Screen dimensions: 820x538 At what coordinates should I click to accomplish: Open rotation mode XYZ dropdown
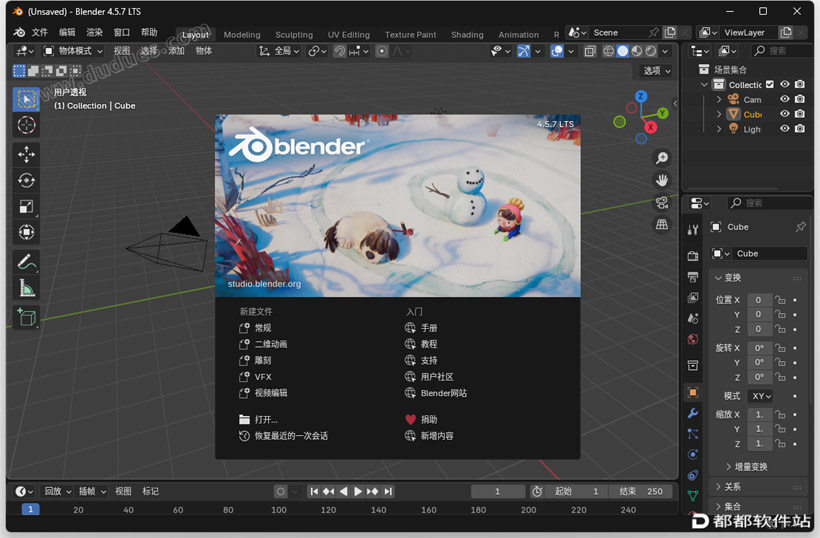(x=761, y=396)
